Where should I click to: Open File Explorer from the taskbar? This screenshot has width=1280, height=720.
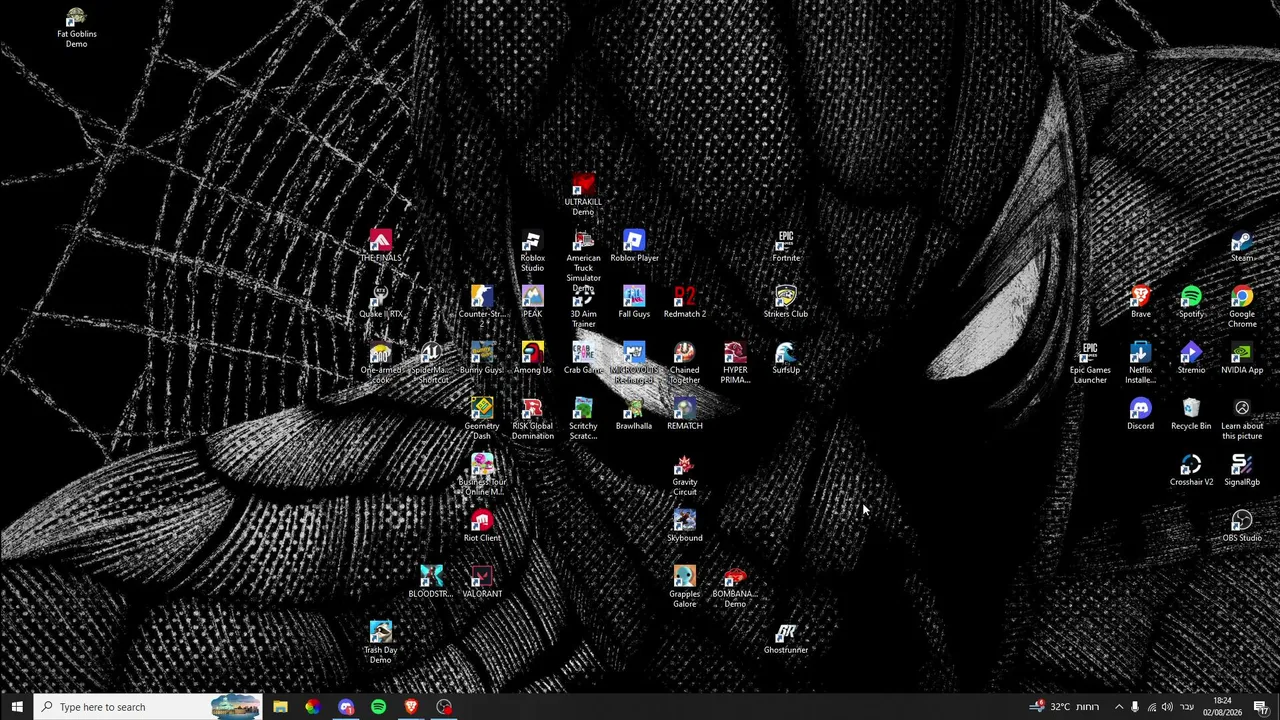tap(280, 707)
